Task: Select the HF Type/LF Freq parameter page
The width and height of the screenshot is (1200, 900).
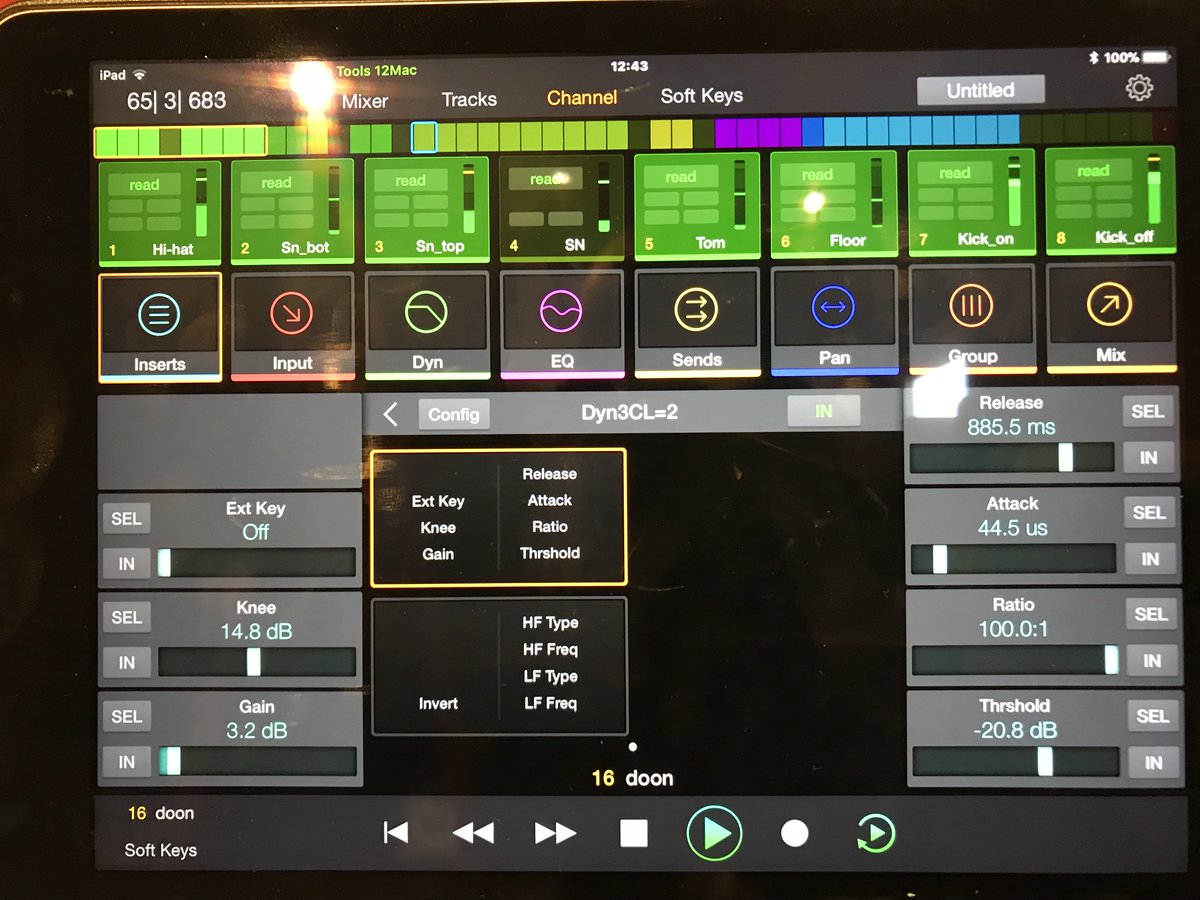Action: (499, 665)
